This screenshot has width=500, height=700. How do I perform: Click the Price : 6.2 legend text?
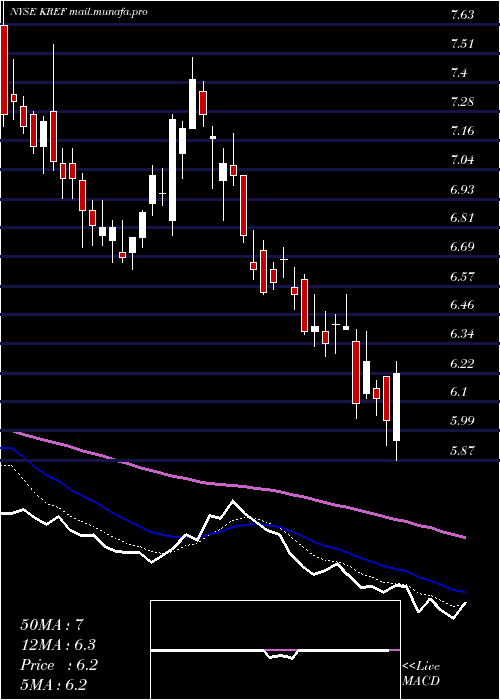pos(58,665)
